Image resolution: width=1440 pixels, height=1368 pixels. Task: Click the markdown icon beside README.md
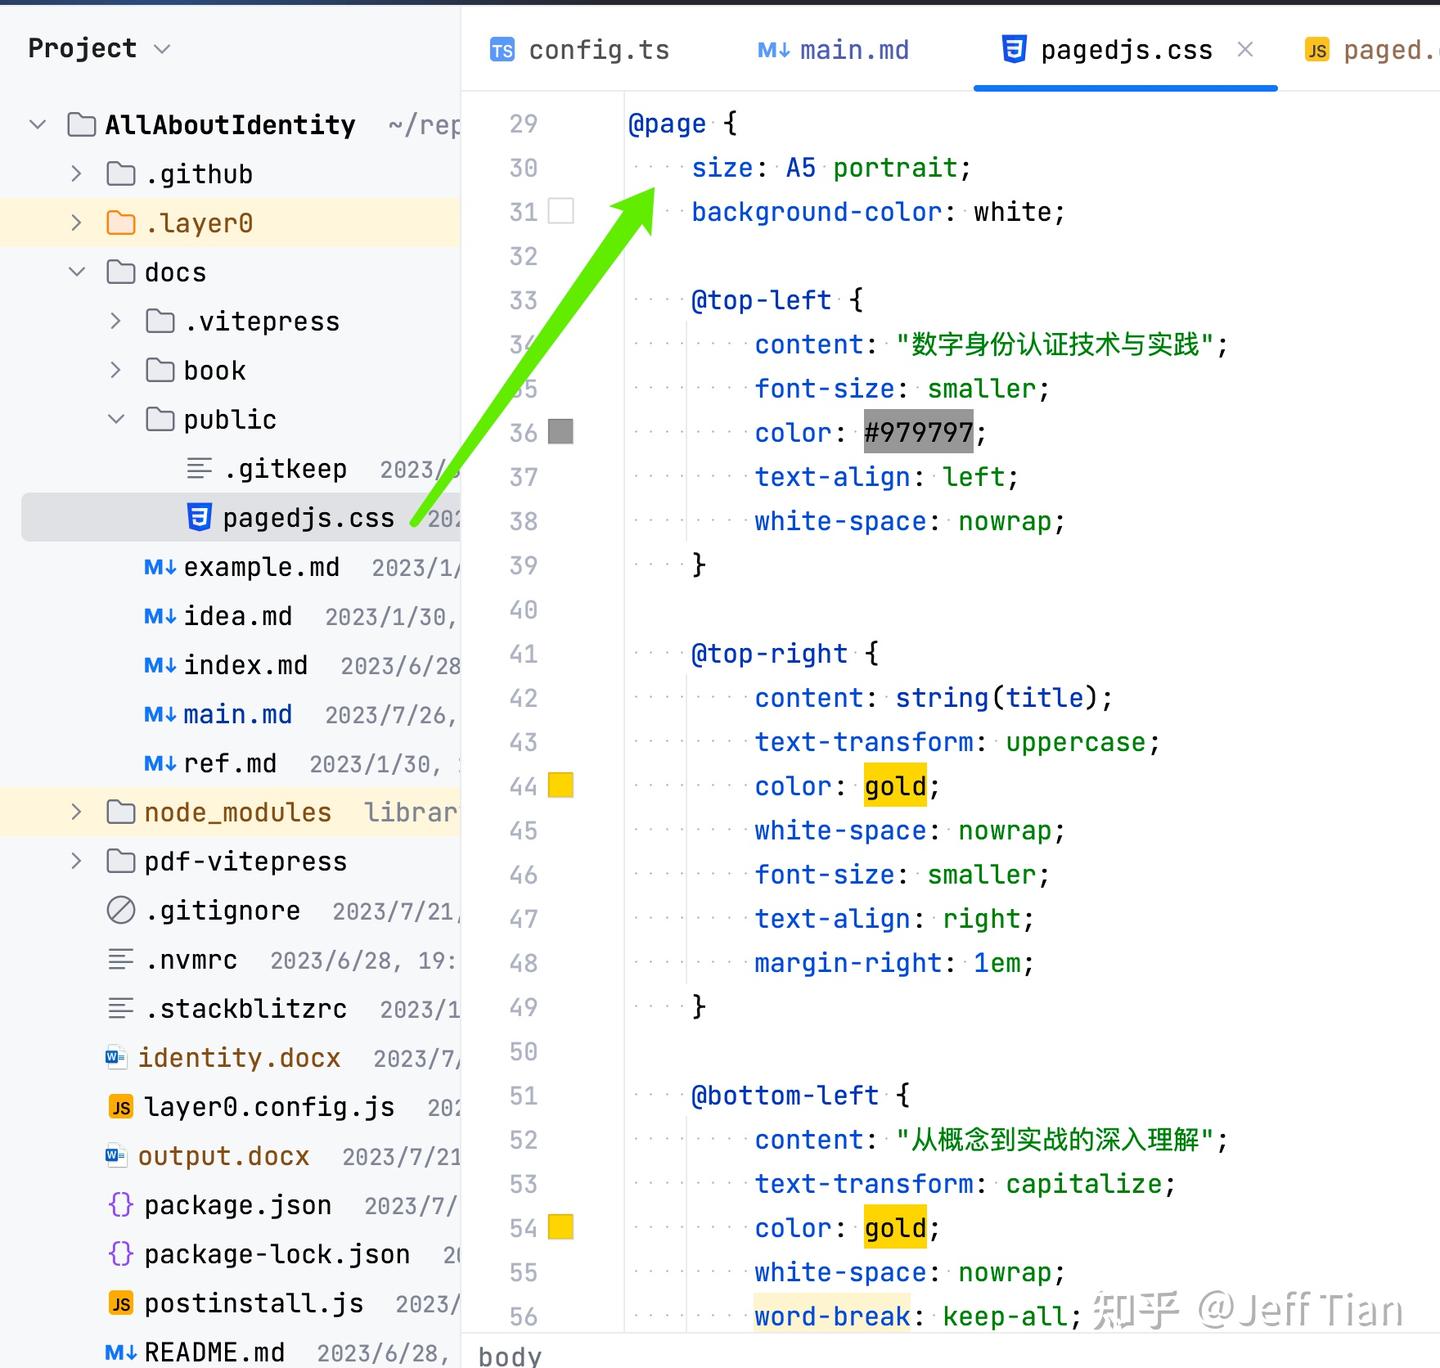pos(120,1352)
